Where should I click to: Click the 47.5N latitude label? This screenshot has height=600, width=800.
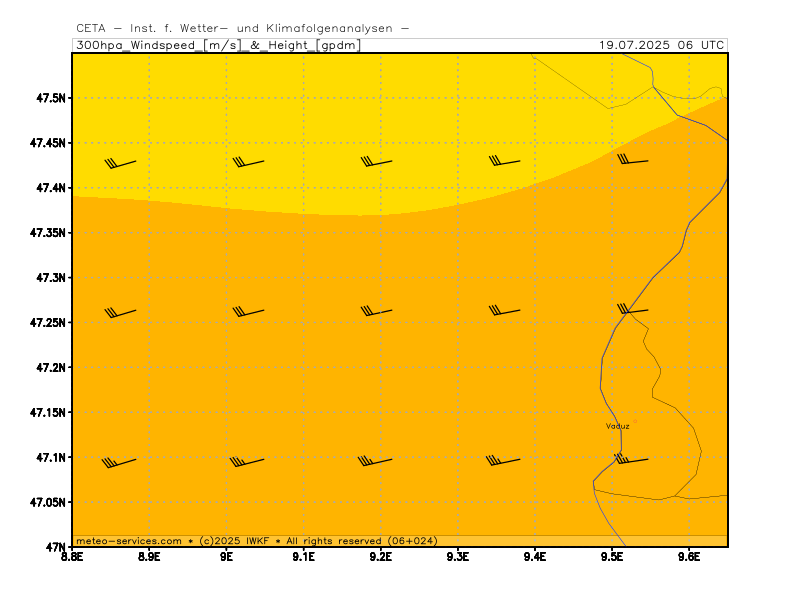coord(51,98)
